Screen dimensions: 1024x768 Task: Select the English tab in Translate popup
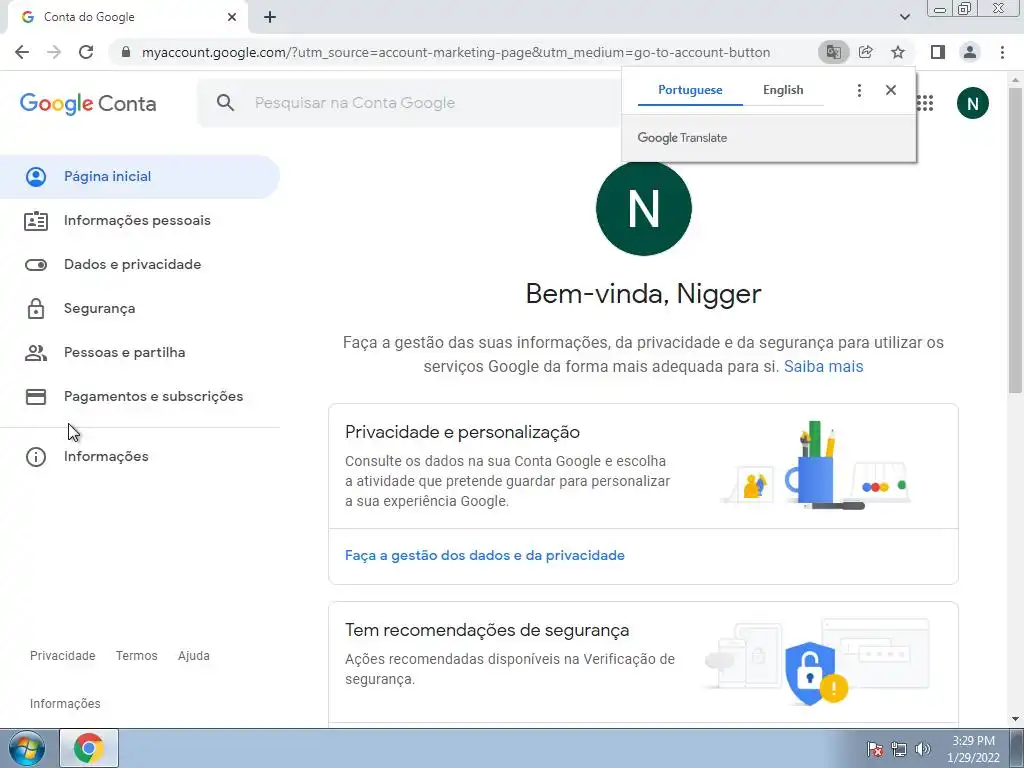(x=783, y=90)
